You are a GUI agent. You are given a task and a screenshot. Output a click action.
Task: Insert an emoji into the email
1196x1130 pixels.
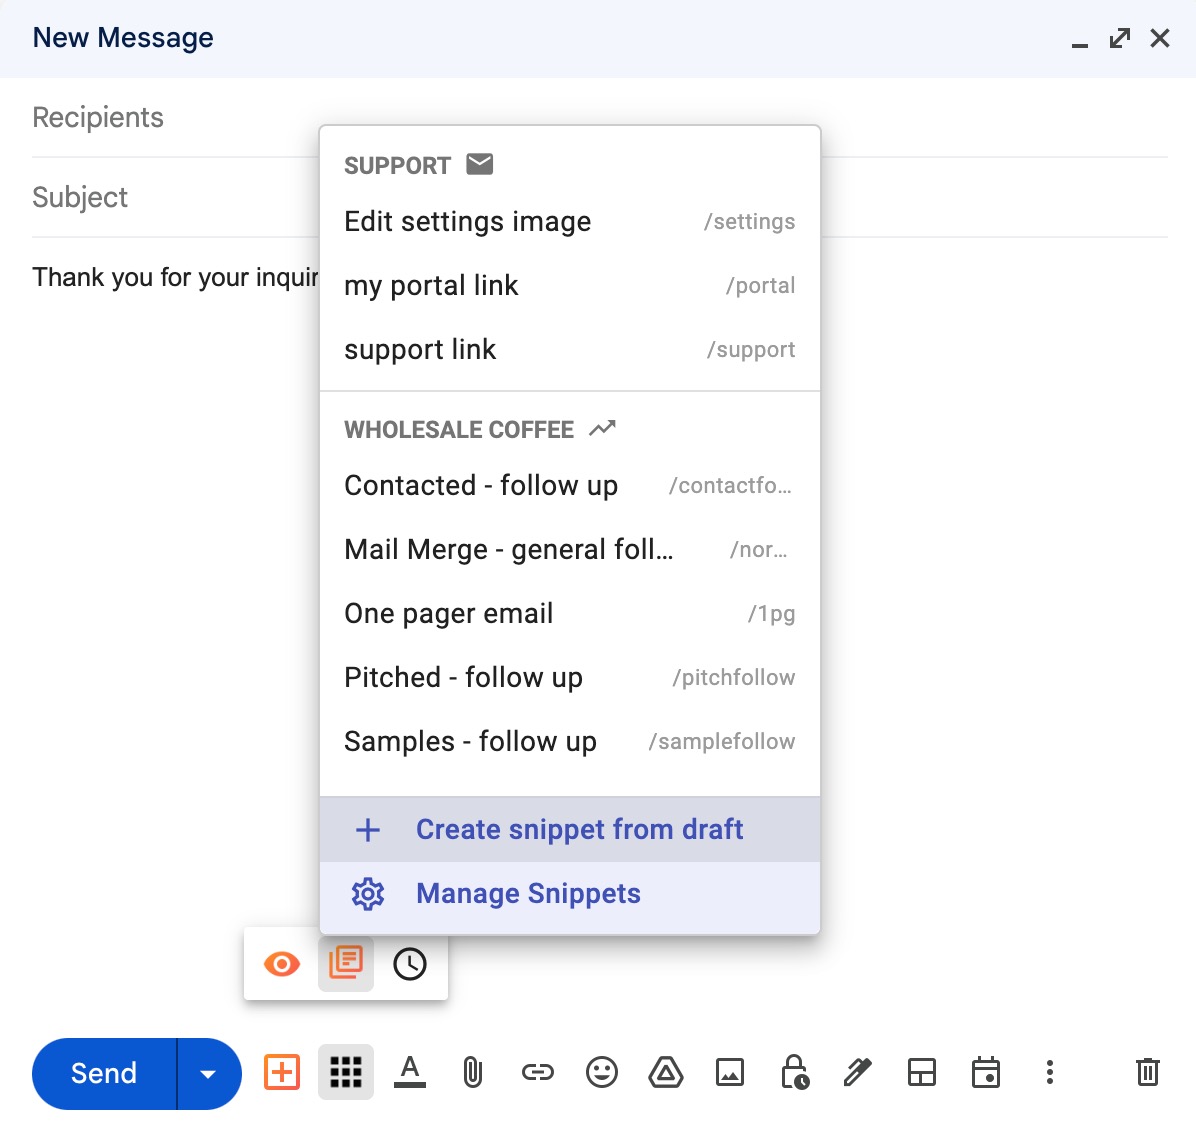tap(602, 1072)
